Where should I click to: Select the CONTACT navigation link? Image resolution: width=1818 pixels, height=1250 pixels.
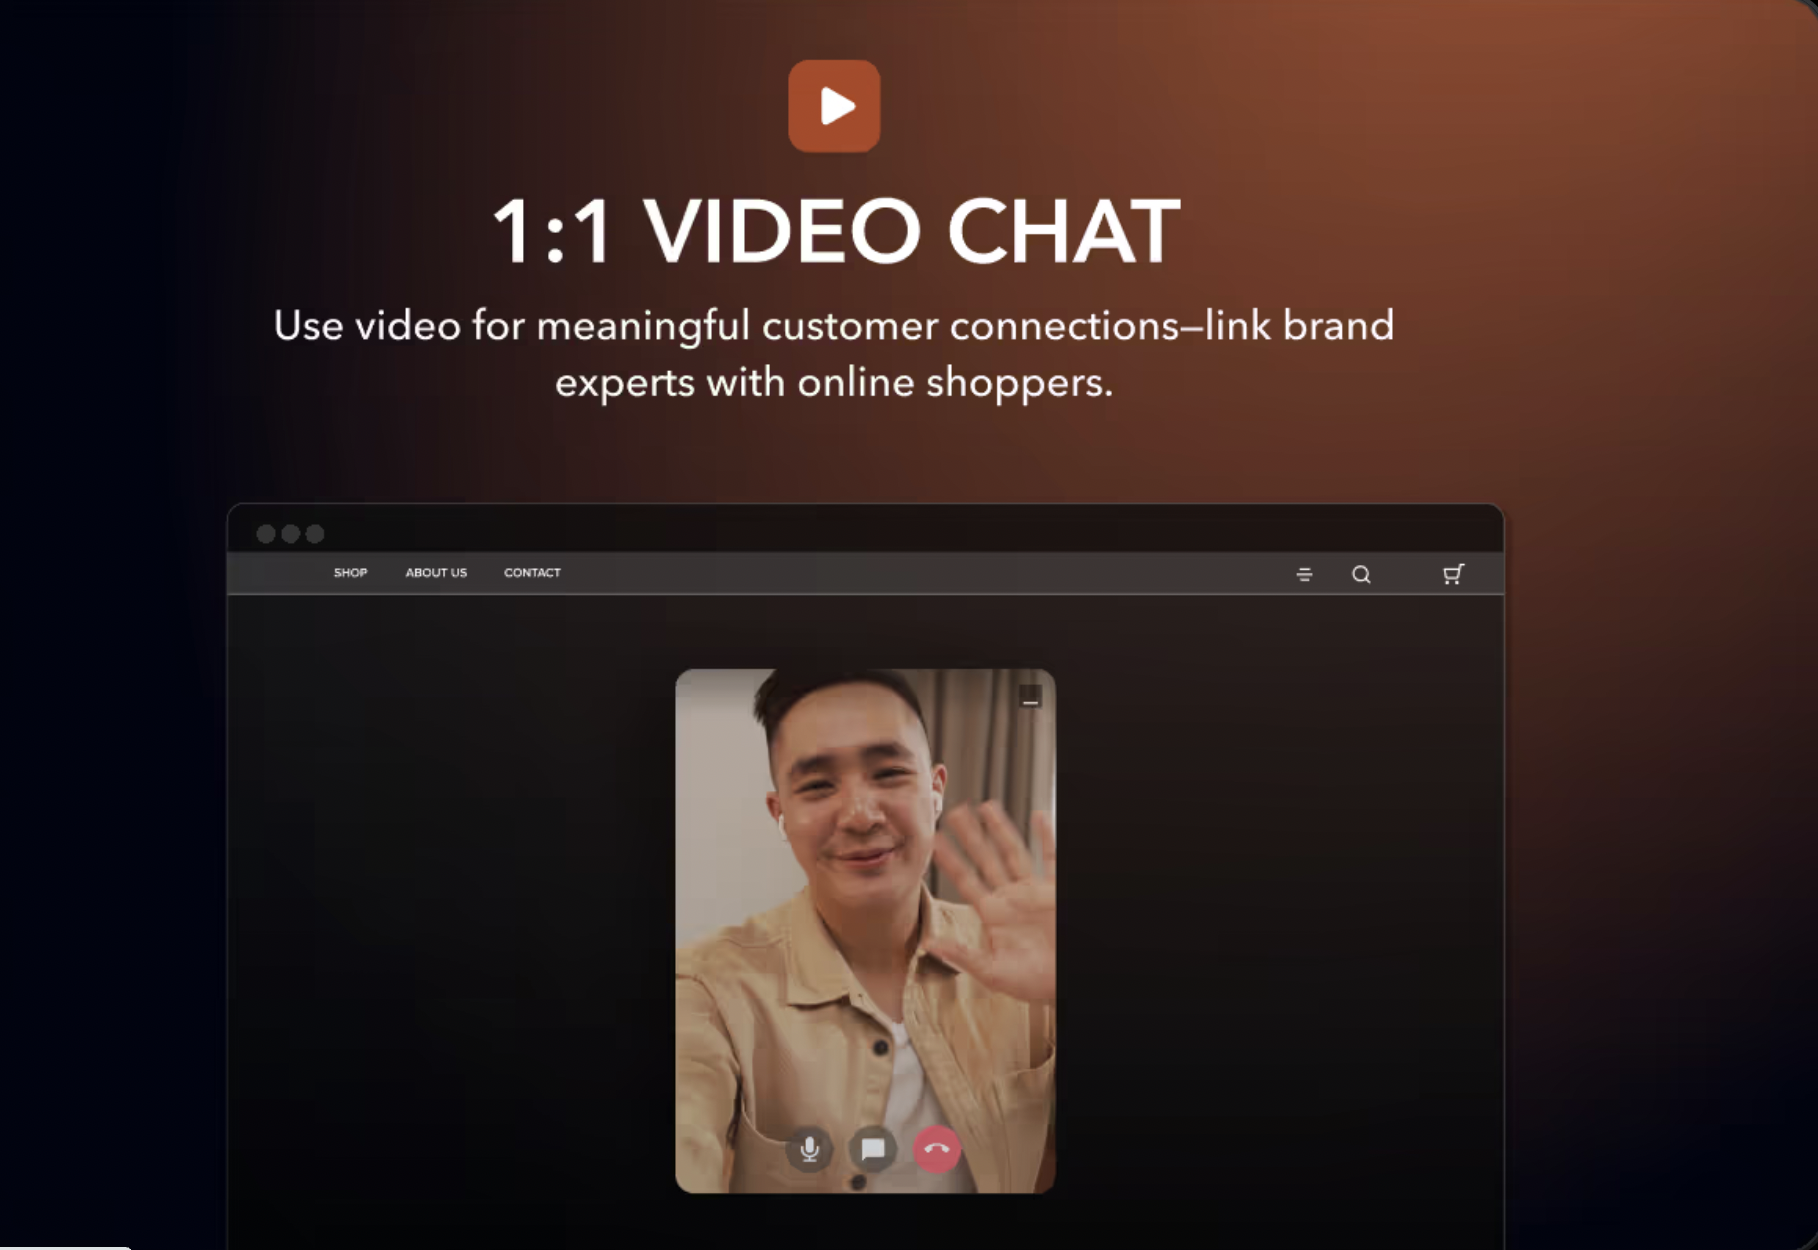click(532, 573)
